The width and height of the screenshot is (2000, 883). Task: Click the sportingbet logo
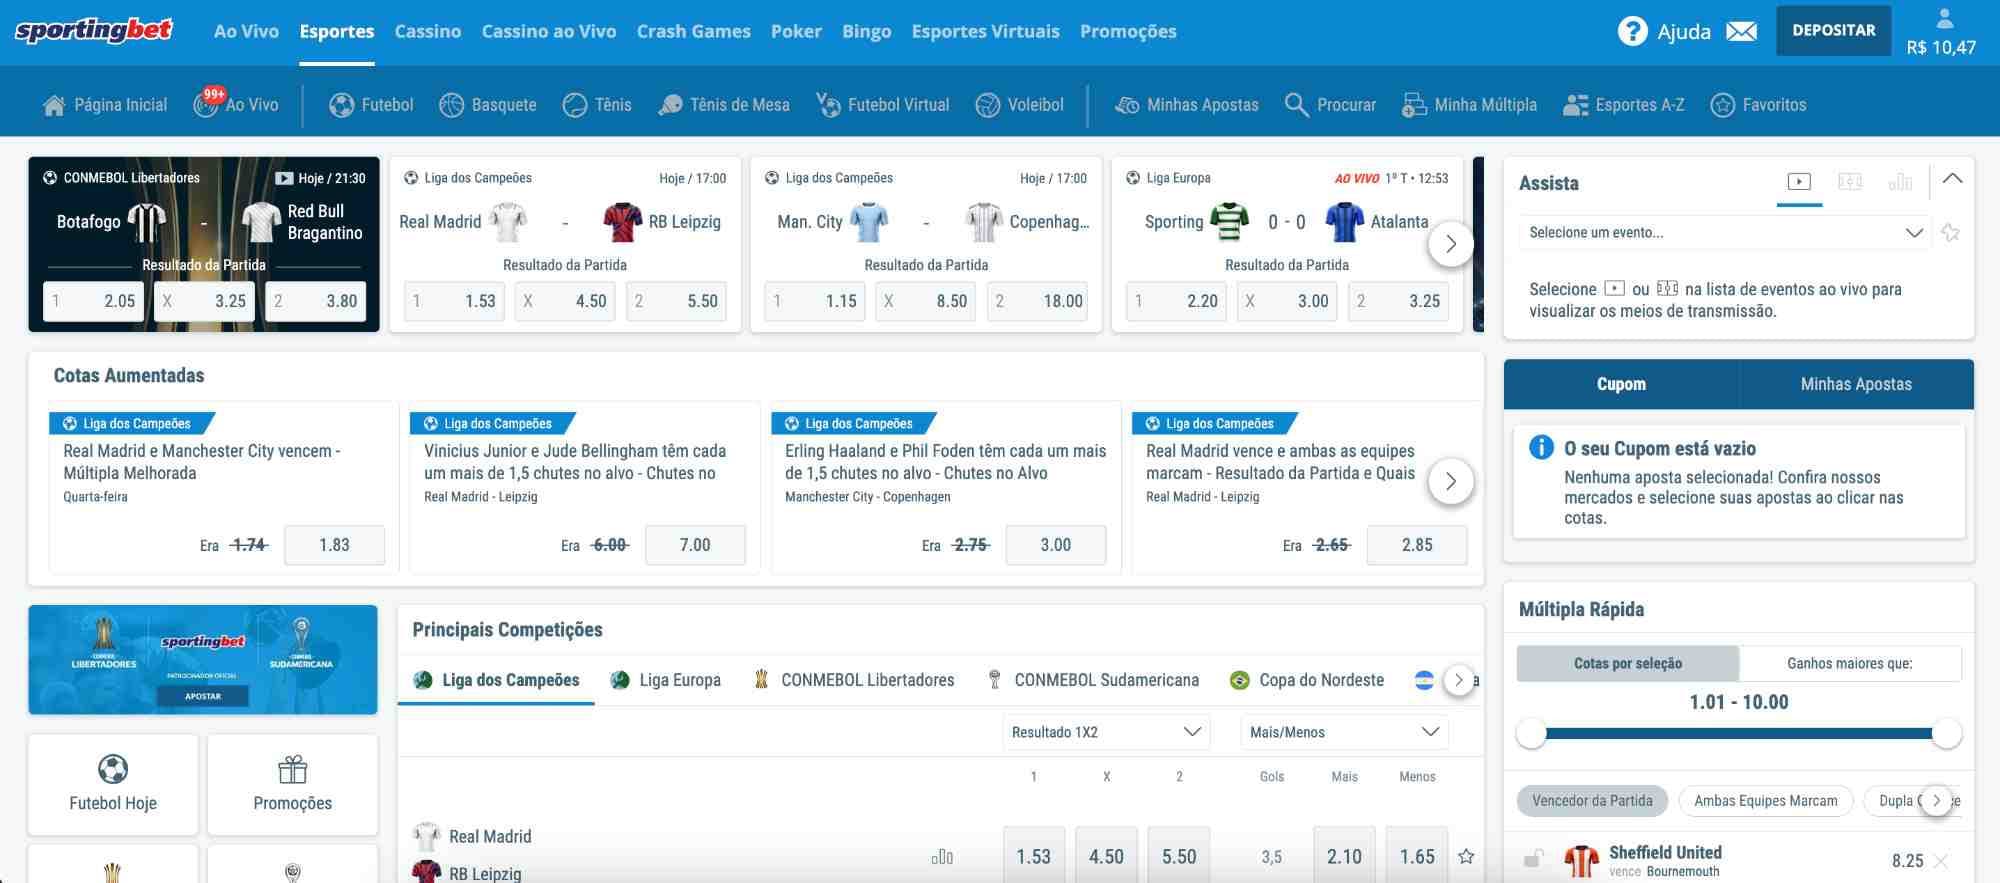pos(94,30)
